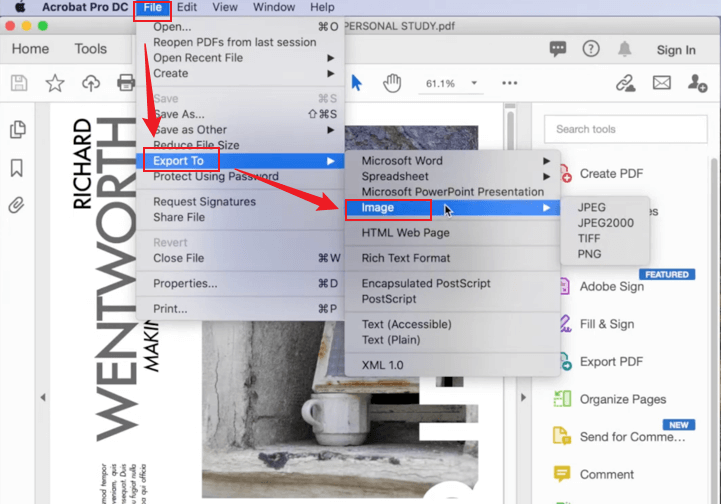Collapse left navigation pane arrow

pos(43,397)
